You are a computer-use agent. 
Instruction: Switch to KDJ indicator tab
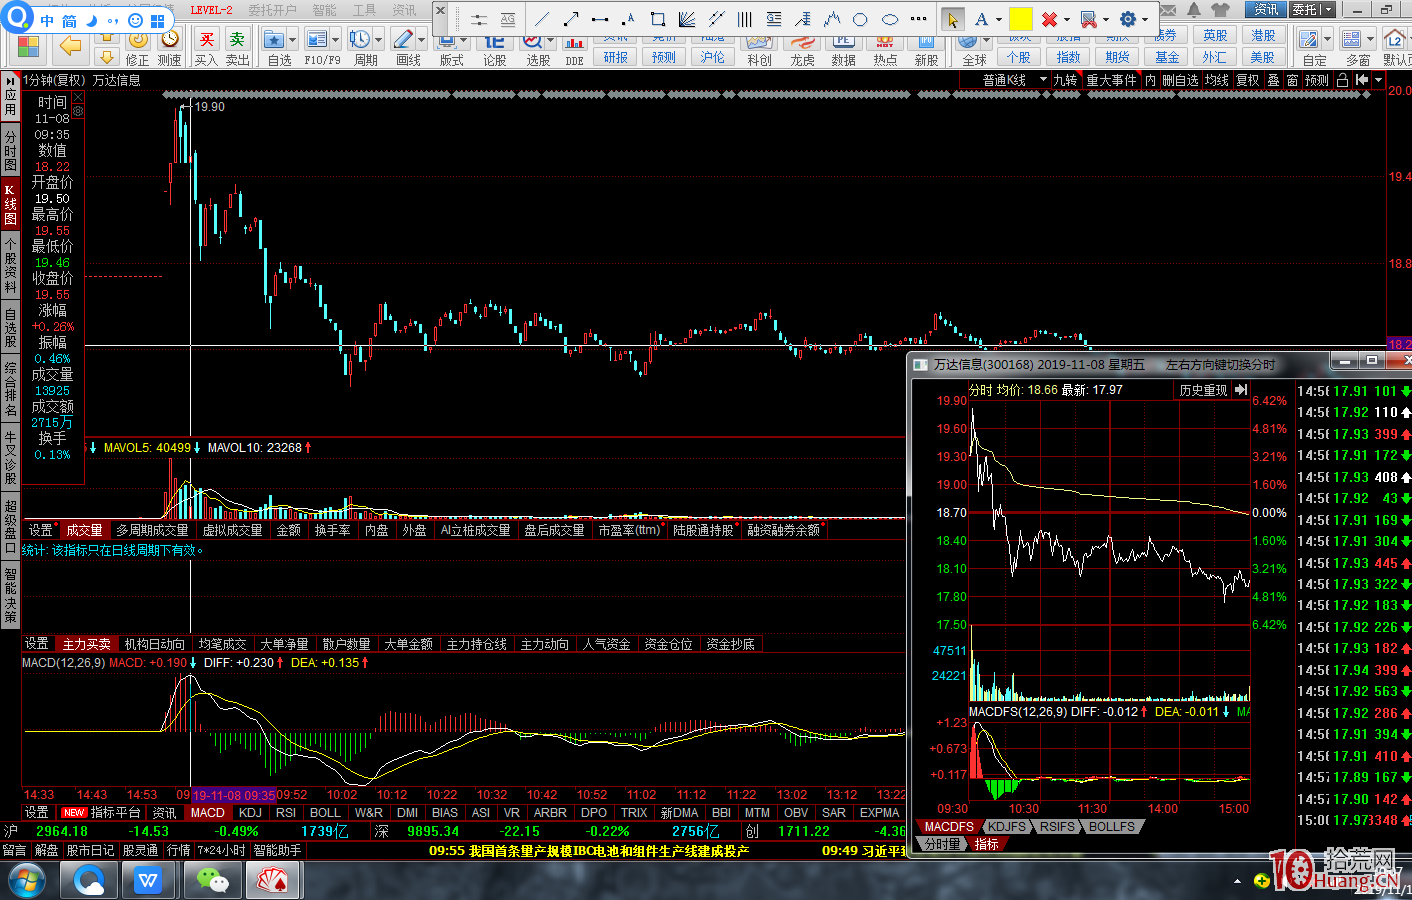[x=250, y=813]
